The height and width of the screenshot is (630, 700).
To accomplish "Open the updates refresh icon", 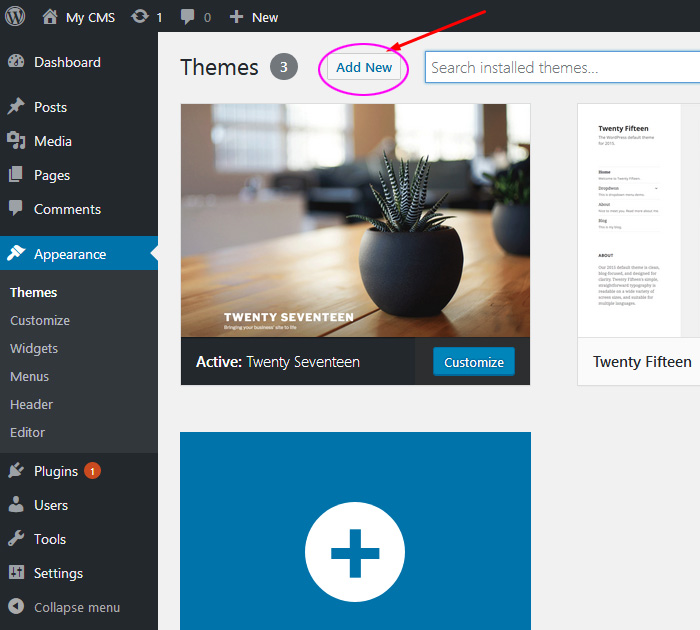I will [x=140, y=17].
